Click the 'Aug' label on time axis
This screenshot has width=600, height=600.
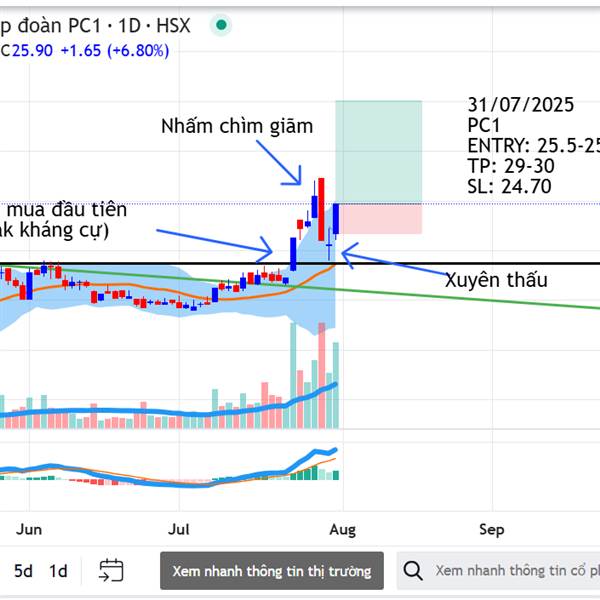point(342,530)
